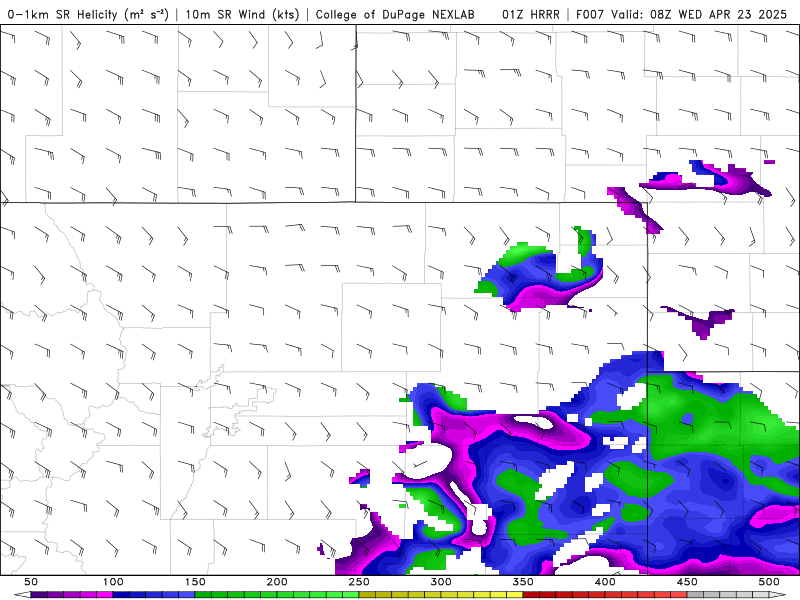This screenshot has width=800, height=600.
Task: Click the '10m SR Wind (kts)' label
Action: [242, 14]
